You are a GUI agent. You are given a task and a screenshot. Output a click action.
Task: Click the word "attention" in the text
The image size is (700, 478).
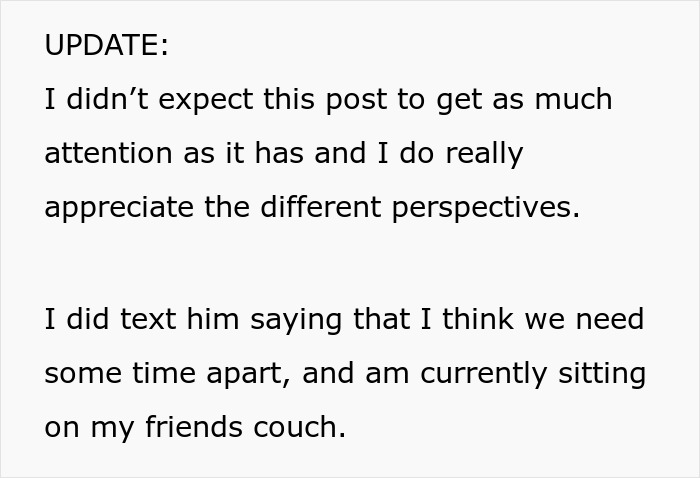[107, 154]
